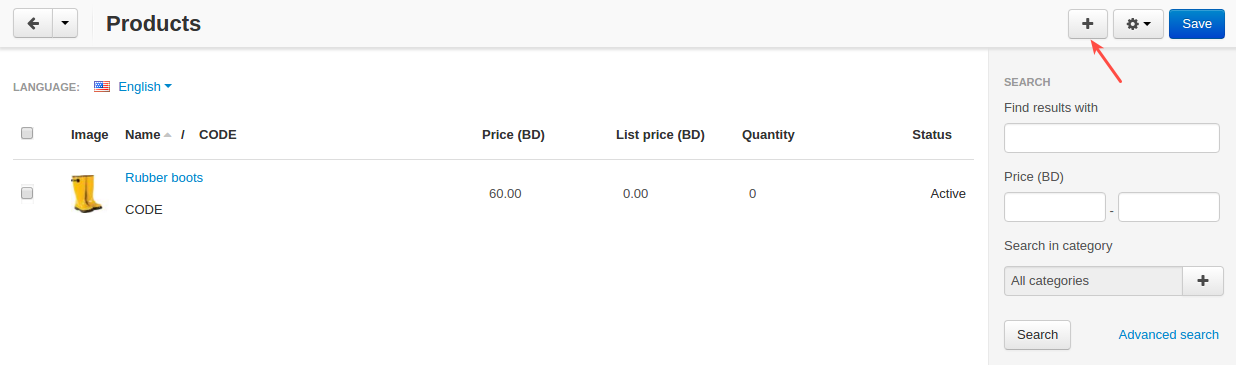Screen dimensions: 1236x365
Task: Focus the maximum Price (BD) field
Action: 1169,207
